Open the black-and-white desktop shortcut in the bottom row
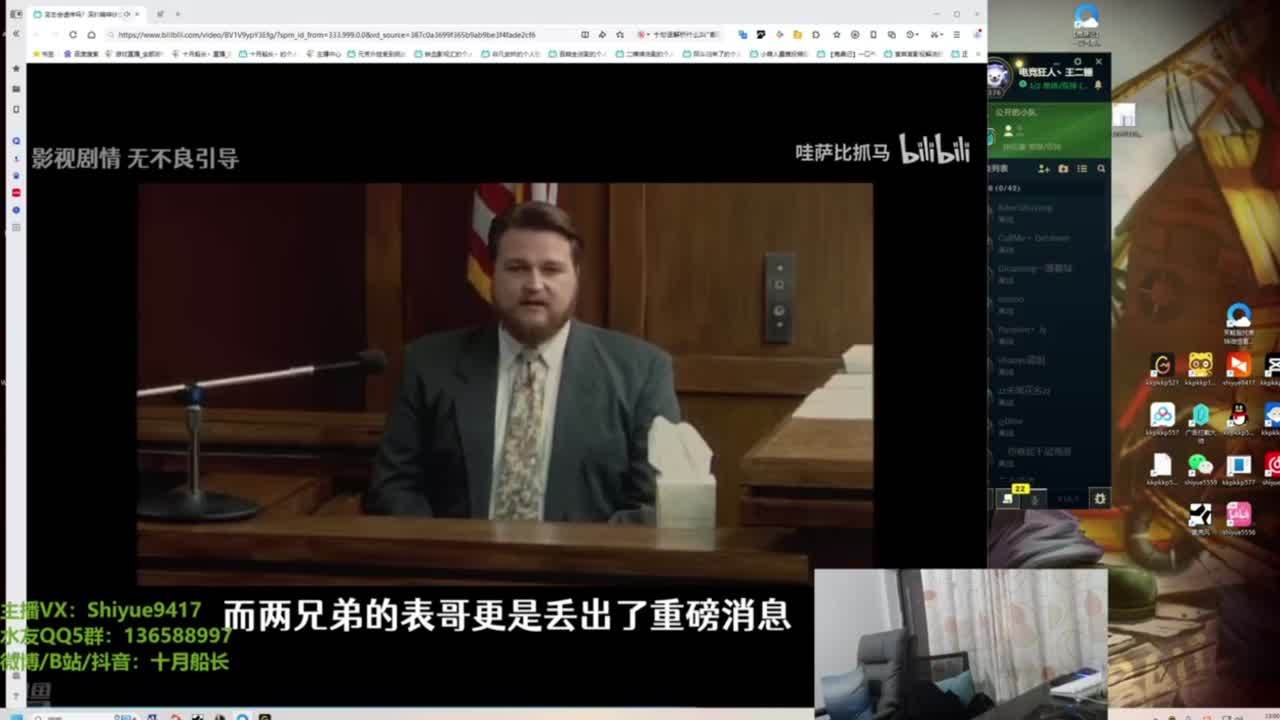1280x720 pixels. (1200, 517)
